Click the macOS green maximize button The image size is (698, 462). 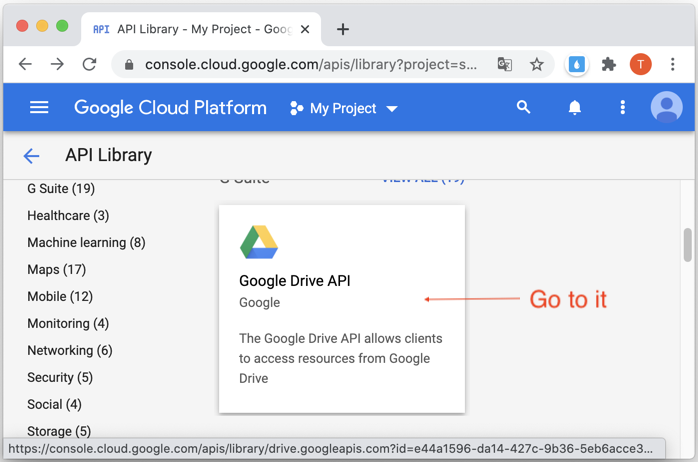(62, 26)
